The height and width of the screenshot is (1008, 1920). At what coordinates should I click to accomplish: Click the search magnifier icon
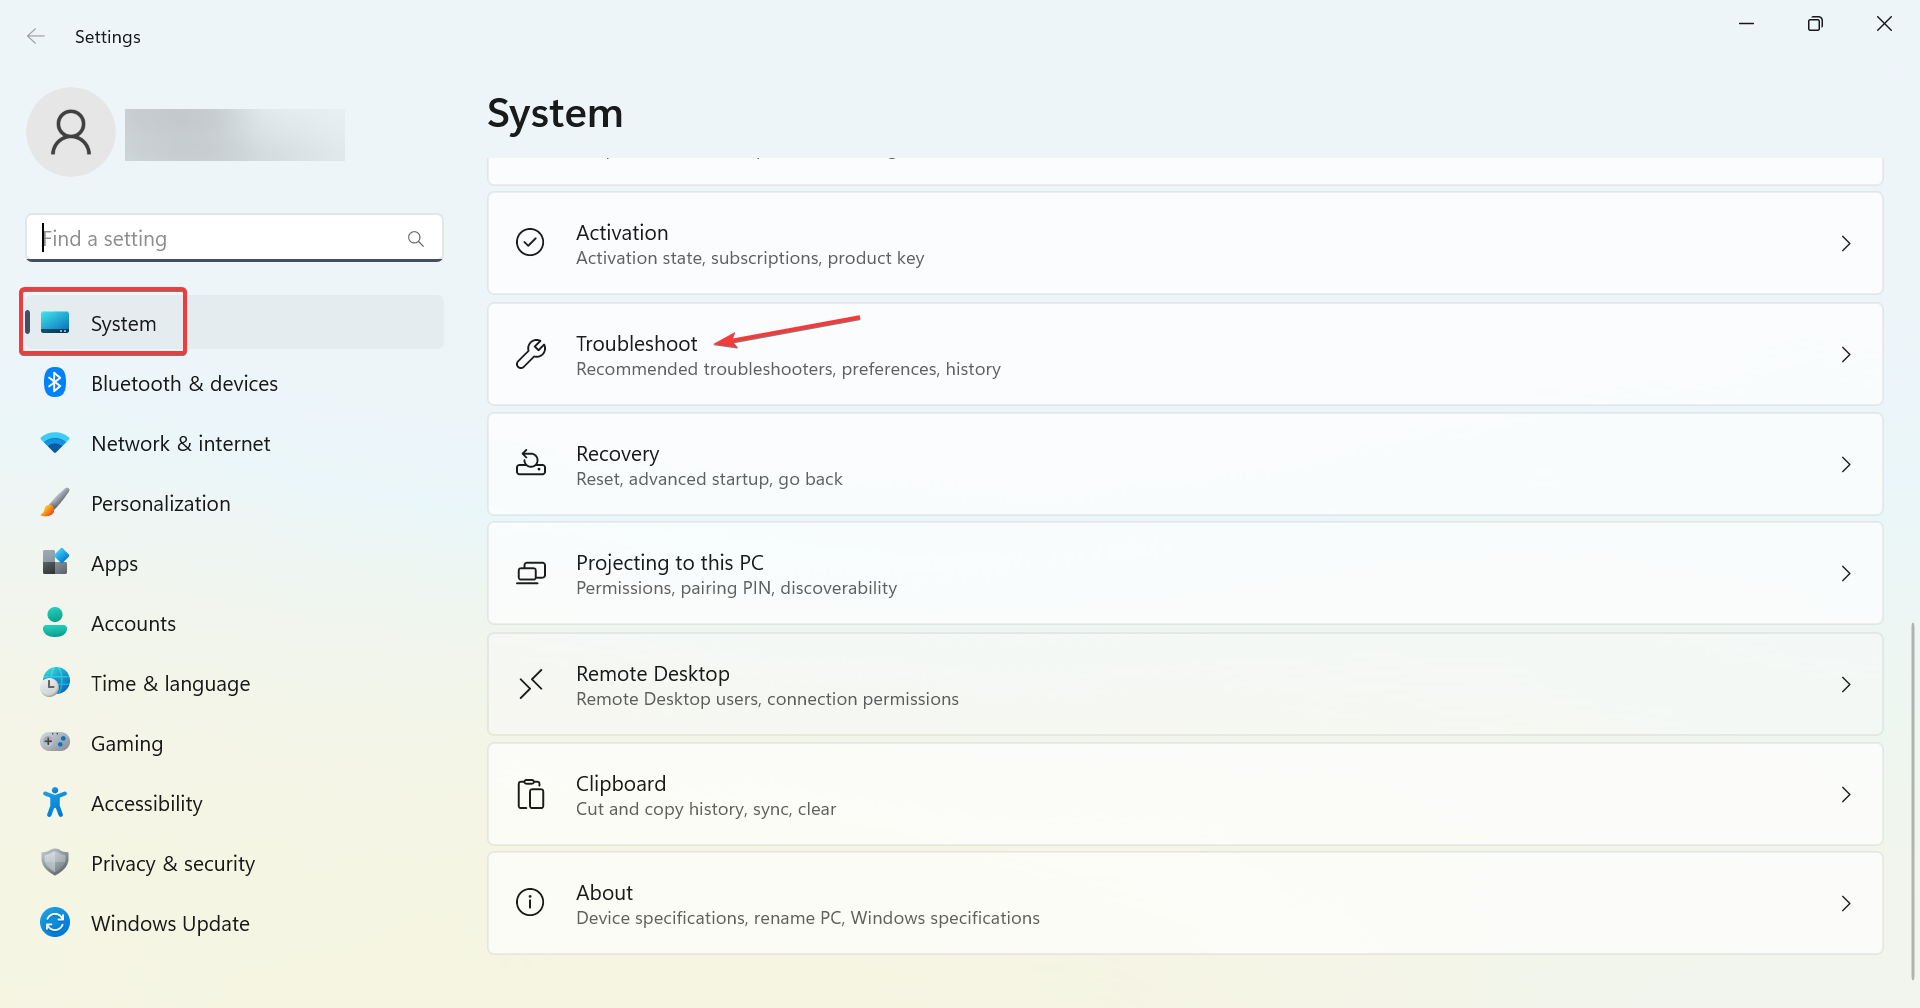pos(416,239)
